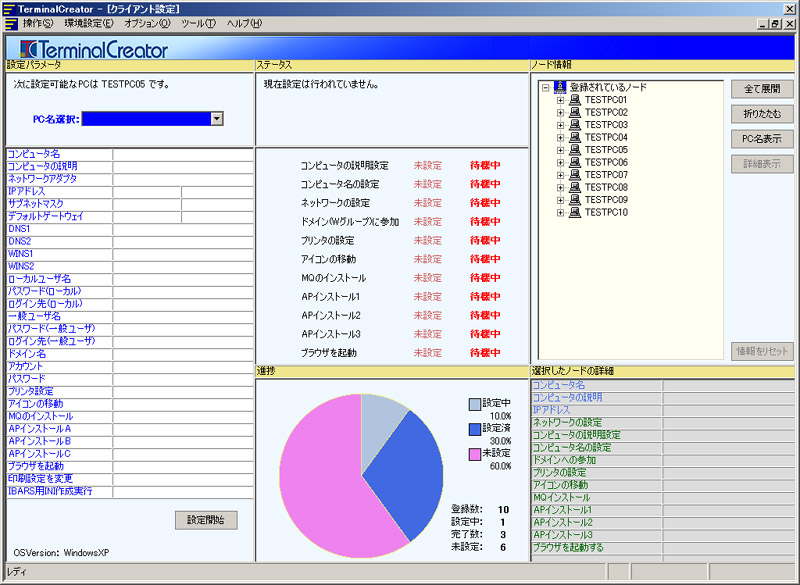The width and height of the screenshot is (800, 585).
Task: Click the 設定中 legend color swatch
Action: pos(474,404)
